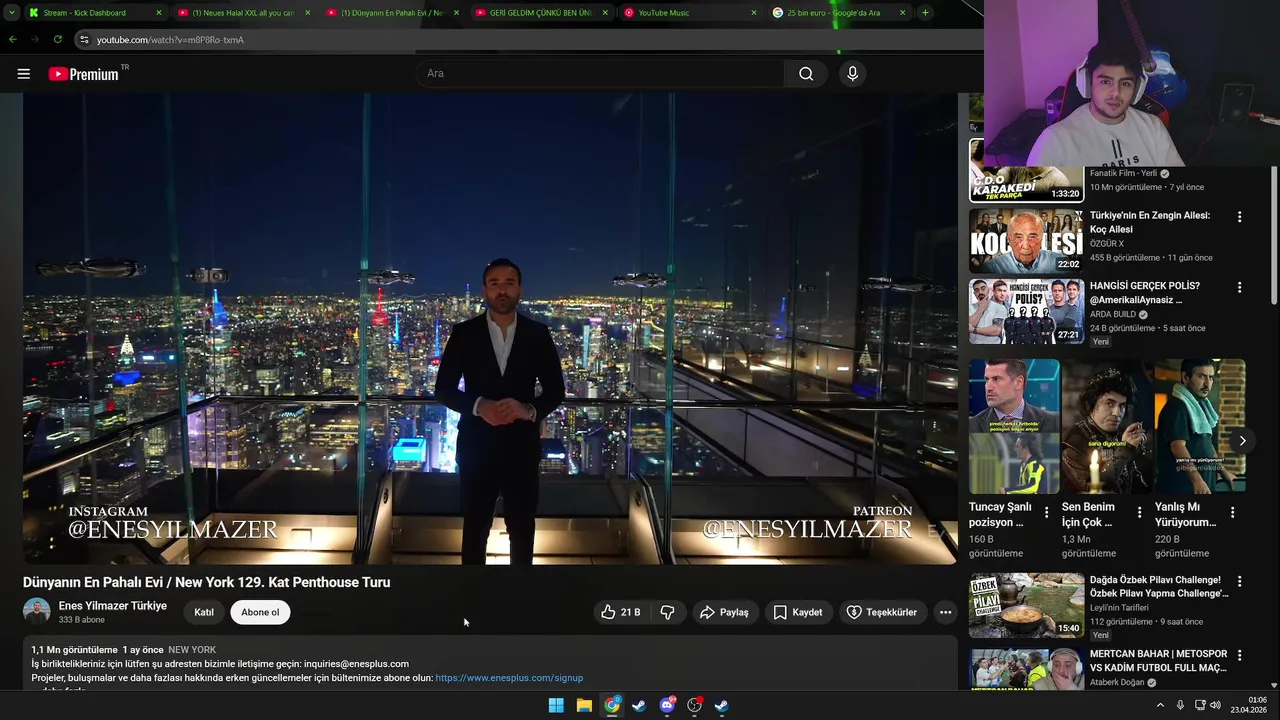Open Discord from the taskbar
Viewport: 1280px width, 720px height.
pos(667,705)
